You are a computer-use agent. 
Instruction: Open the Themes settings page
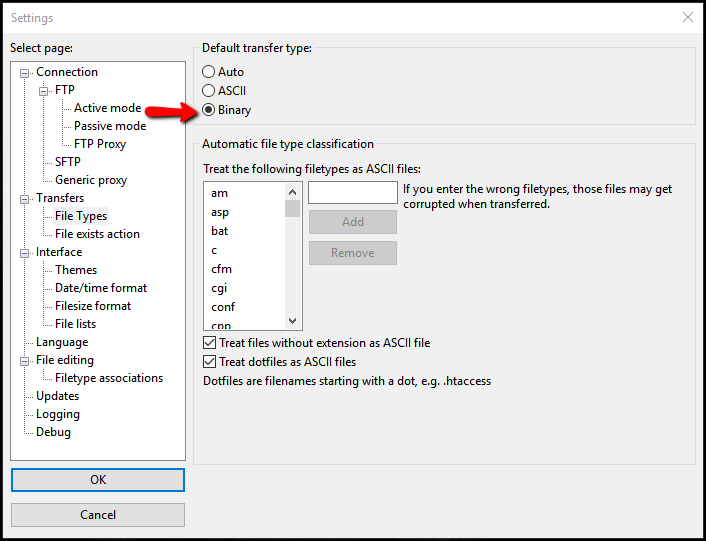click(76, 270)
